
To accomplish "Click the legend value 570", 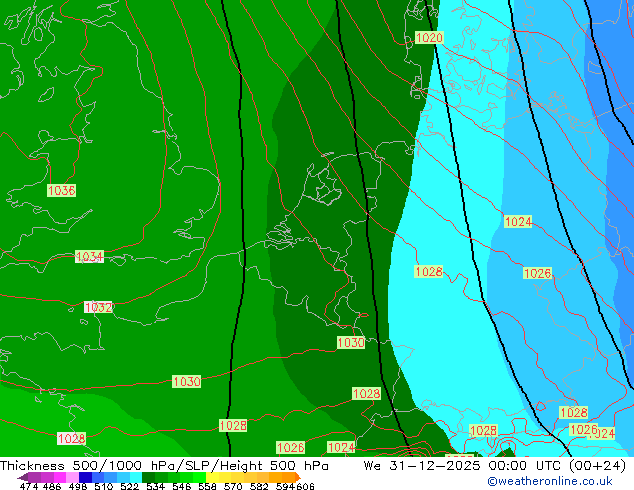I will click(x=233, y=486).
